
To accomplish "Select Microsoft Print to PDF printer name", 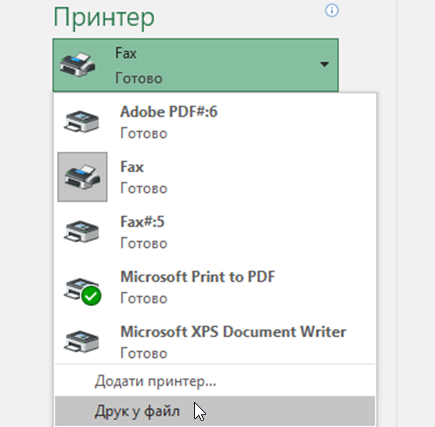I will tap(198, 277).
